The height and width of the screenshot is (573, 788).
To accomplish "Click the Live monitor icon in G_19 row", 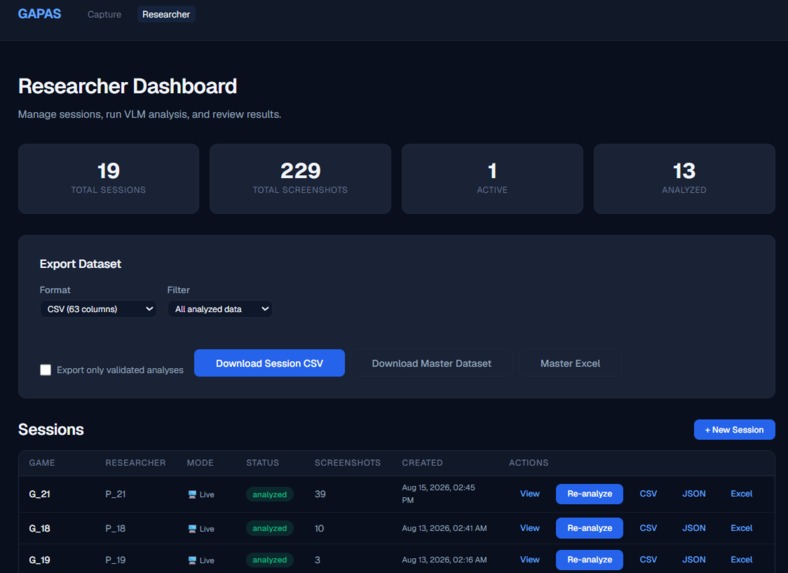I will click(x=192, y=560).
